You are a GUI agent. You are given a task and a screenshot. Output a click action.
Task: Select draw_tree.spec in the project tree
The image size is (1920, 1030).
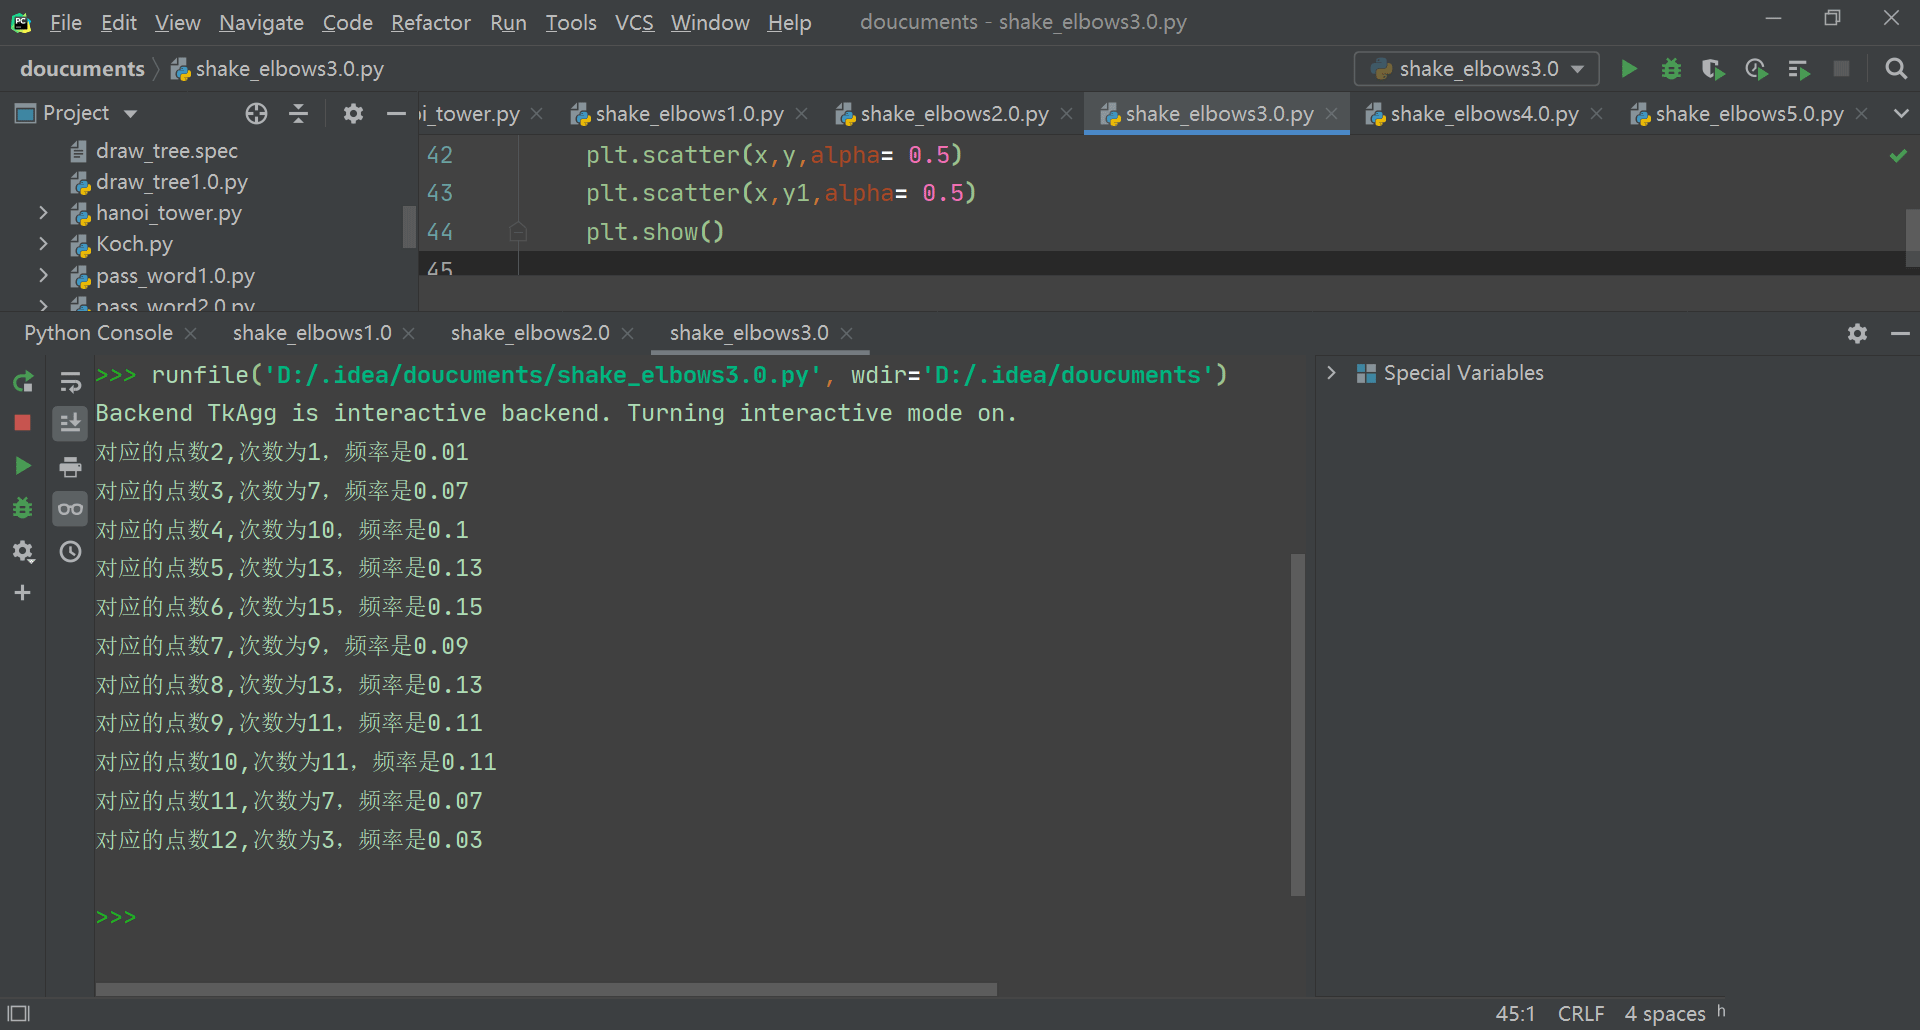[167, 151]
